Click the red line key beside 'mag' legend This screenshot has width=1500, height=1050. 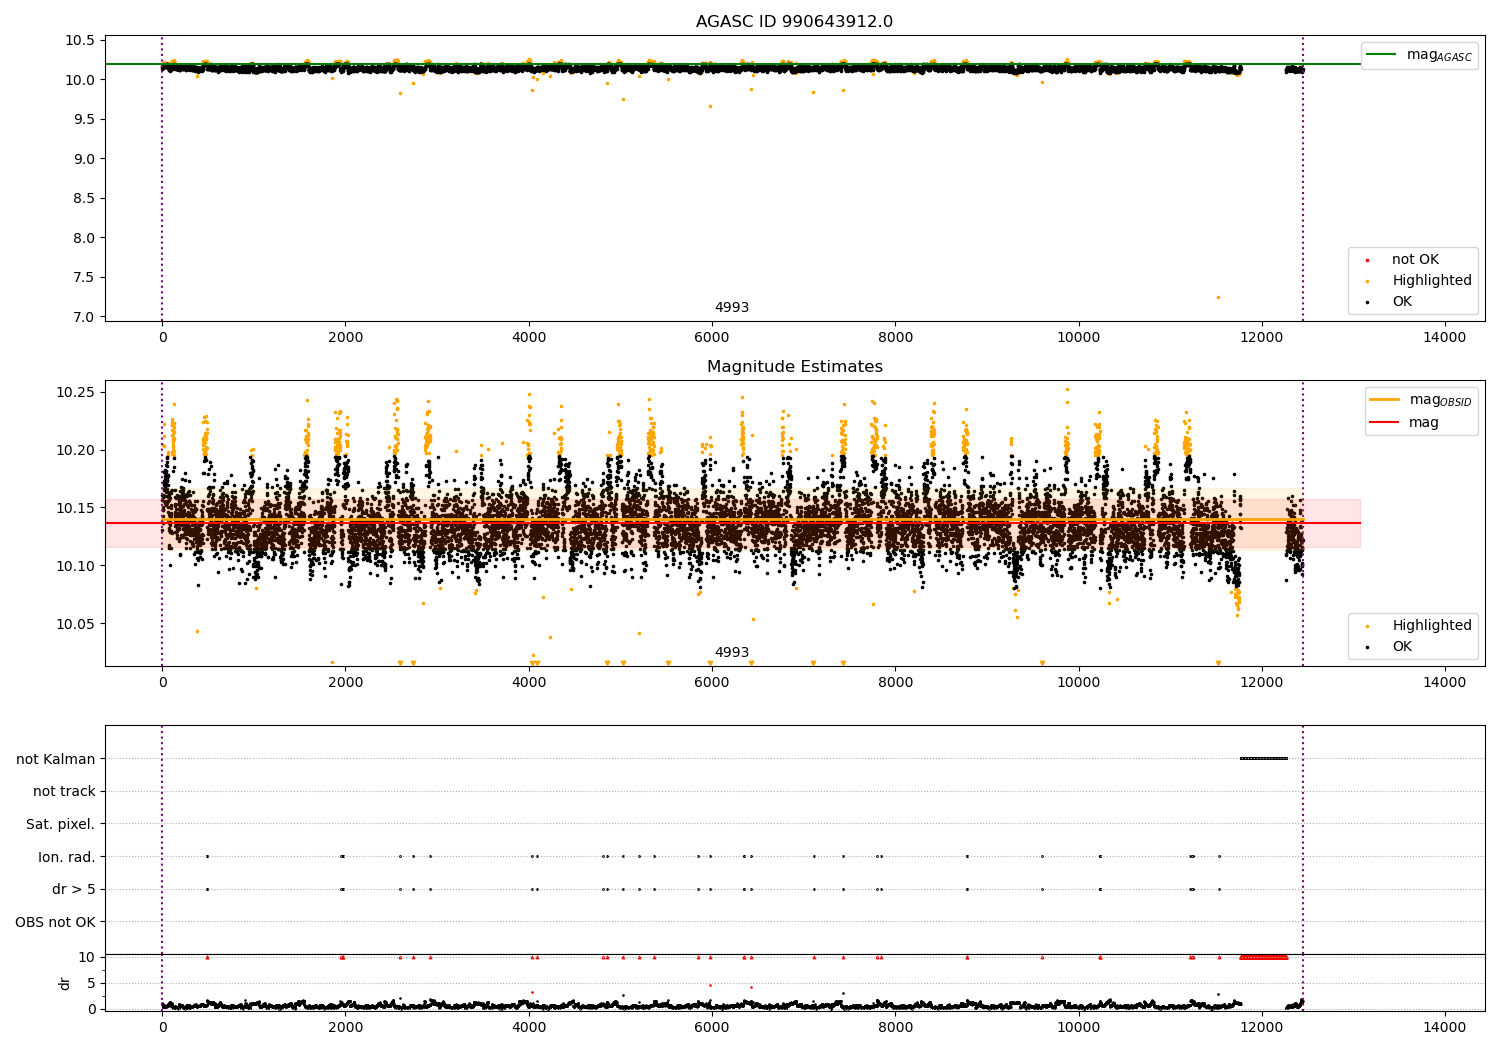(x=1385, y=423)
